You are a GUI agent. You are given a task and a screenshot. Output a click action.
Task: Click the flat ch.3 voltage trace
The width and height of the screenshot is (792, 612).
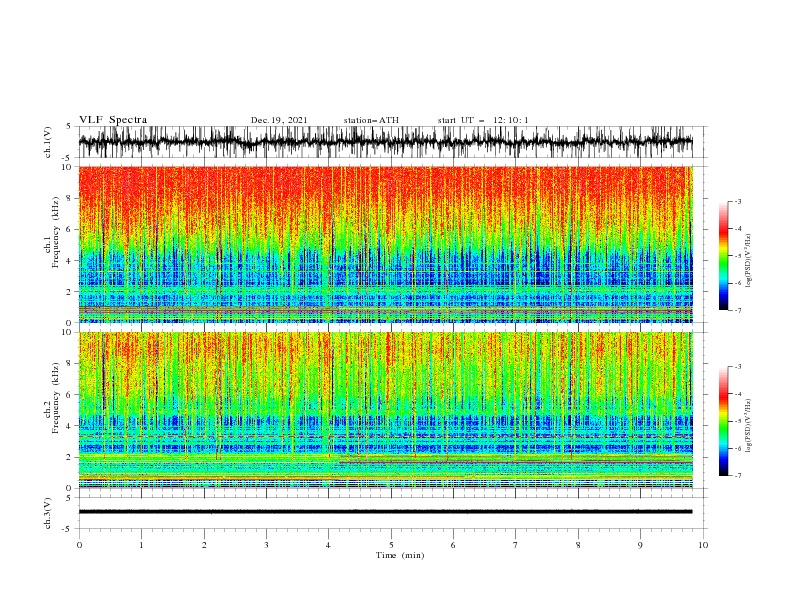pos(385,512)
